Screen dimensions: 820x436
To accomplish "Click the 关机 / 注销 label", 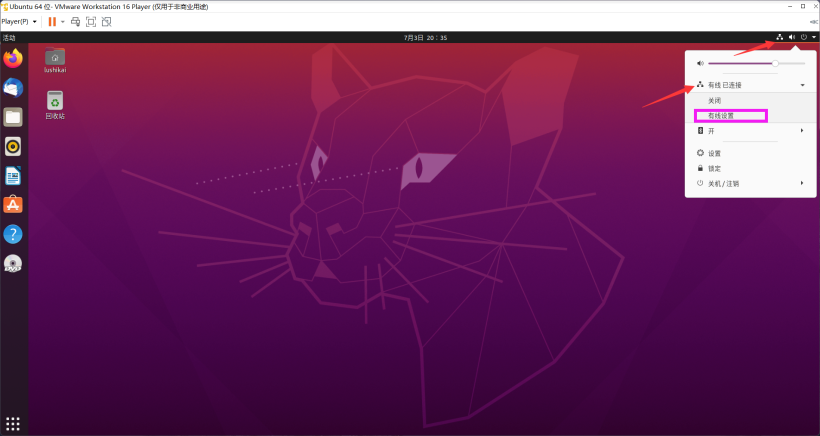I will tap(723, 183).
